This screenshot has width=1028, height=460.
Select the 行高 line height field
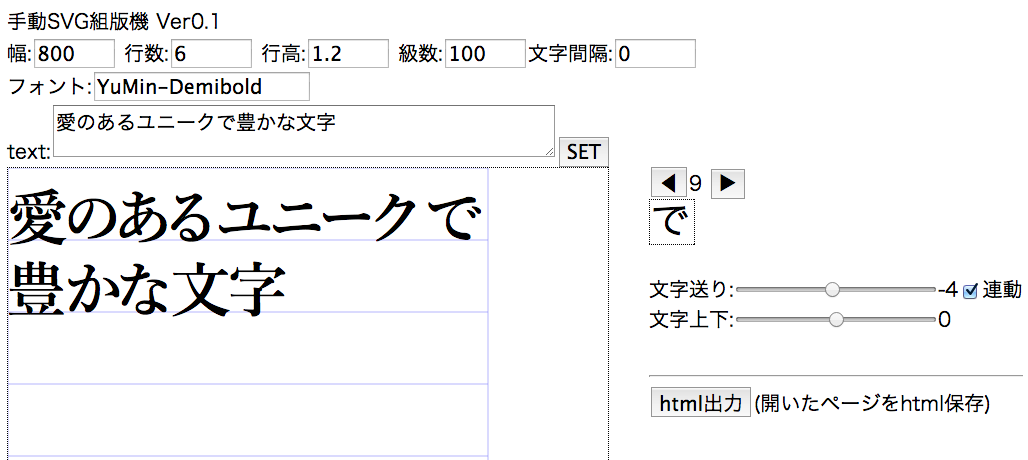(x=348, y=54)
